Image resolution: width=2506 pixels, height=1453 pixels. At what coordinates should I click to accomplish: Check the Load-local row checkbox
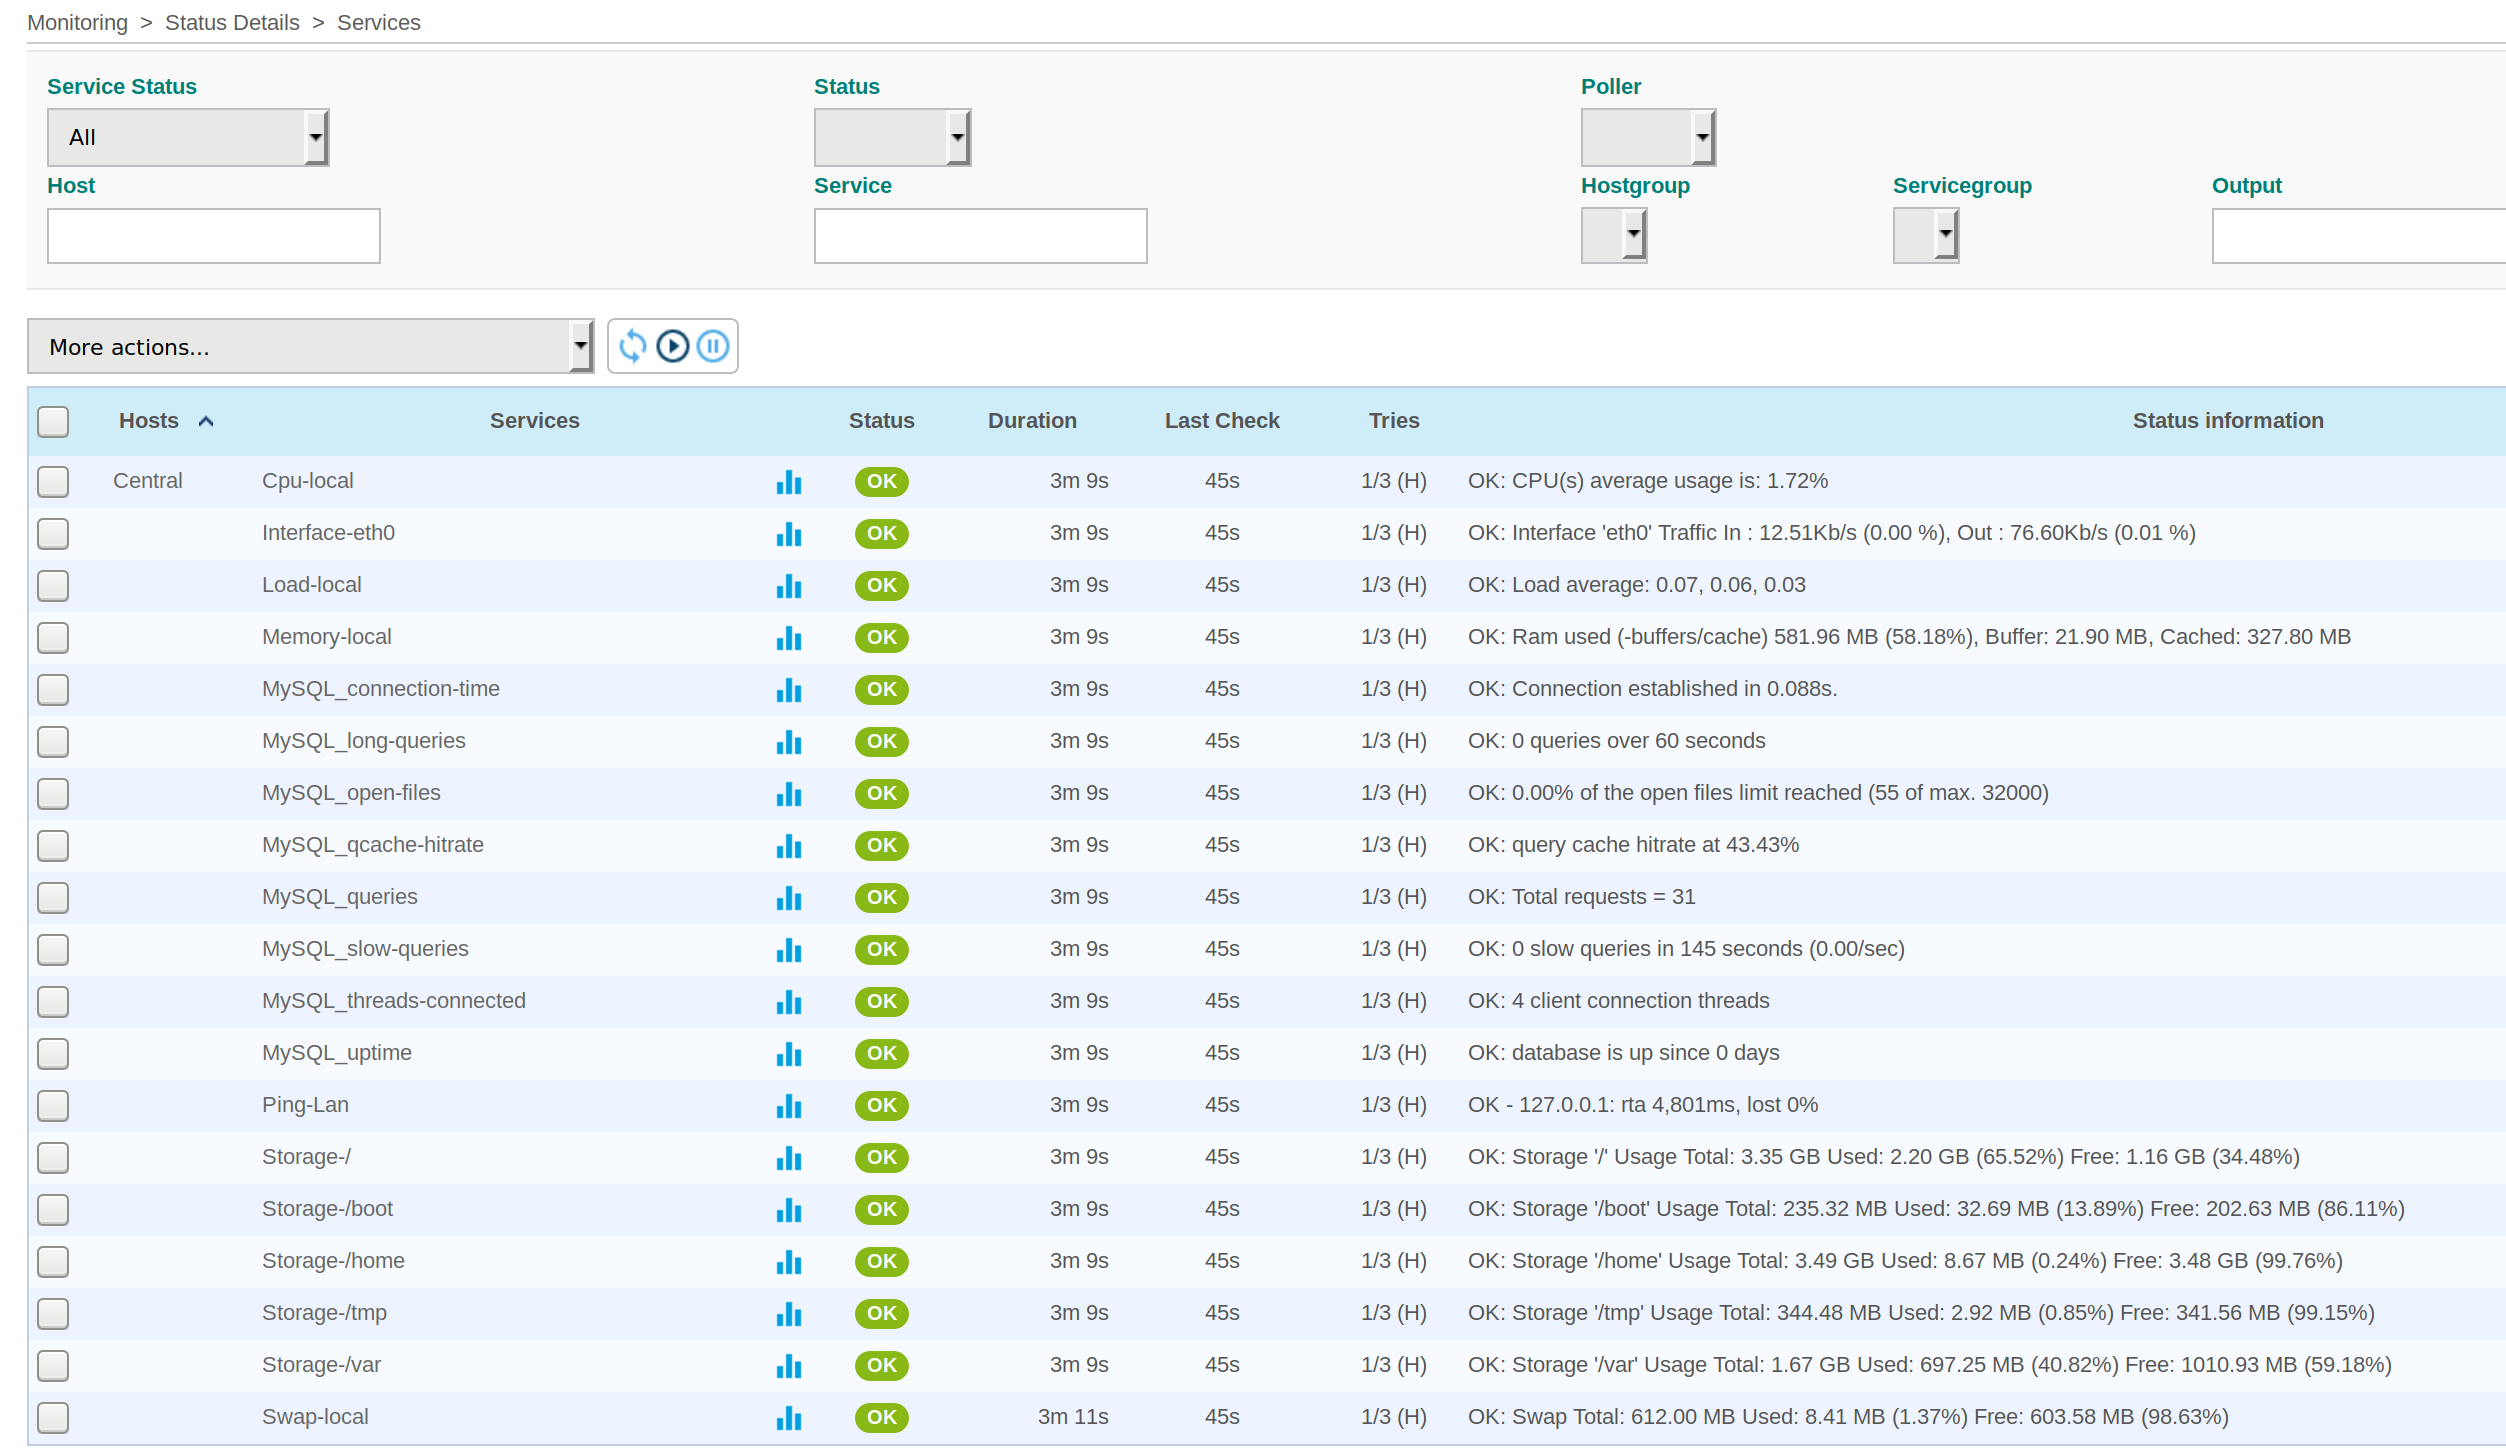(x=53, y=586)
